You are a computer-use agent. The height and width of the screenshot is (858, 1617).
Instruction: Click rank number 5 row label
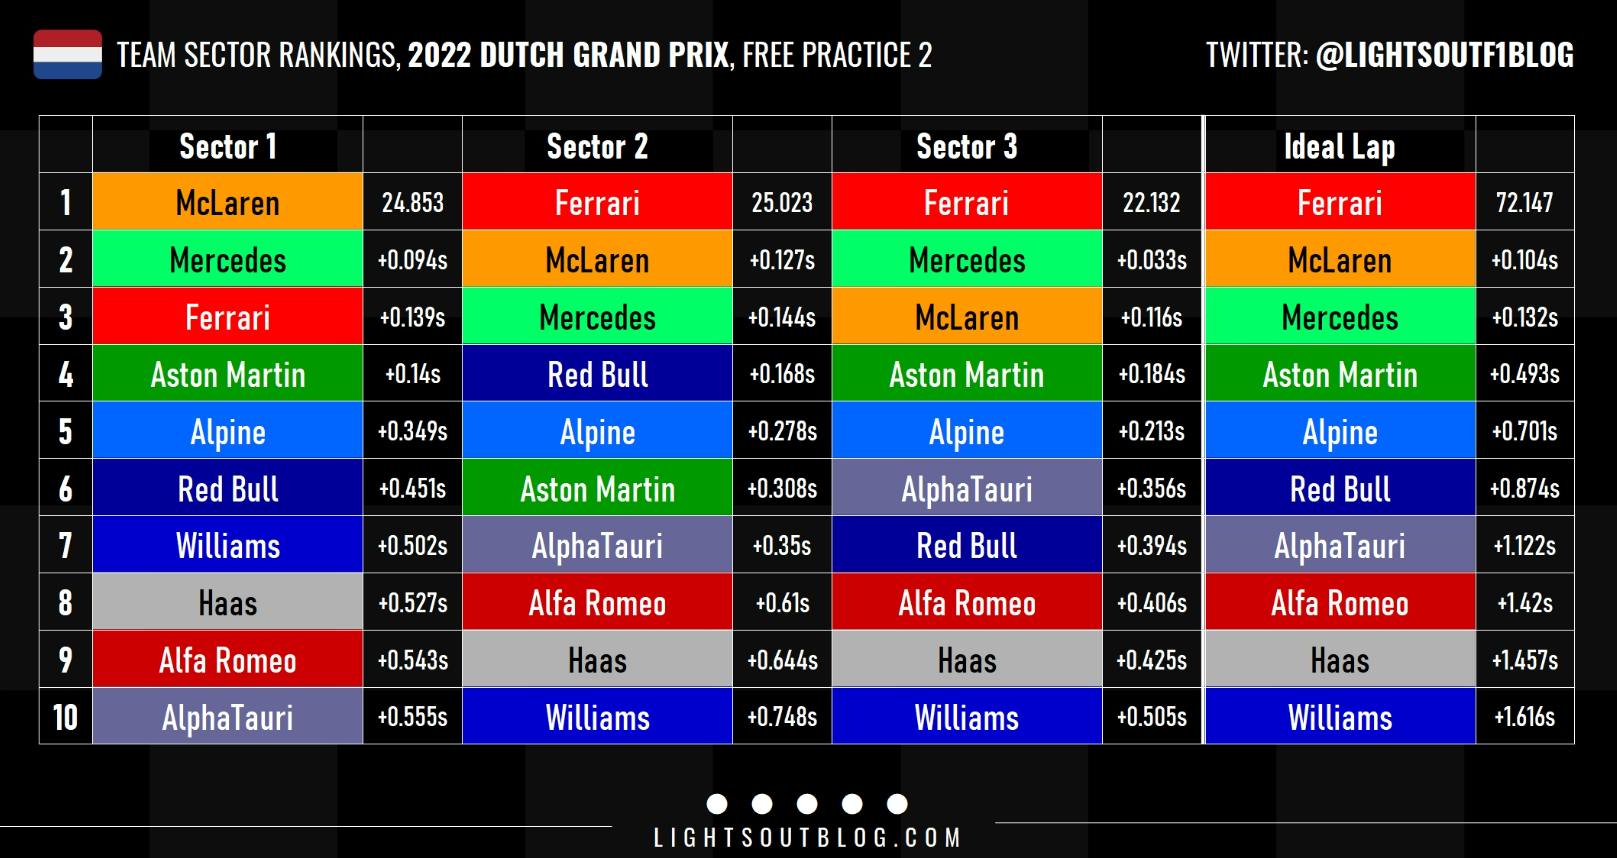(x=66, y=431)
